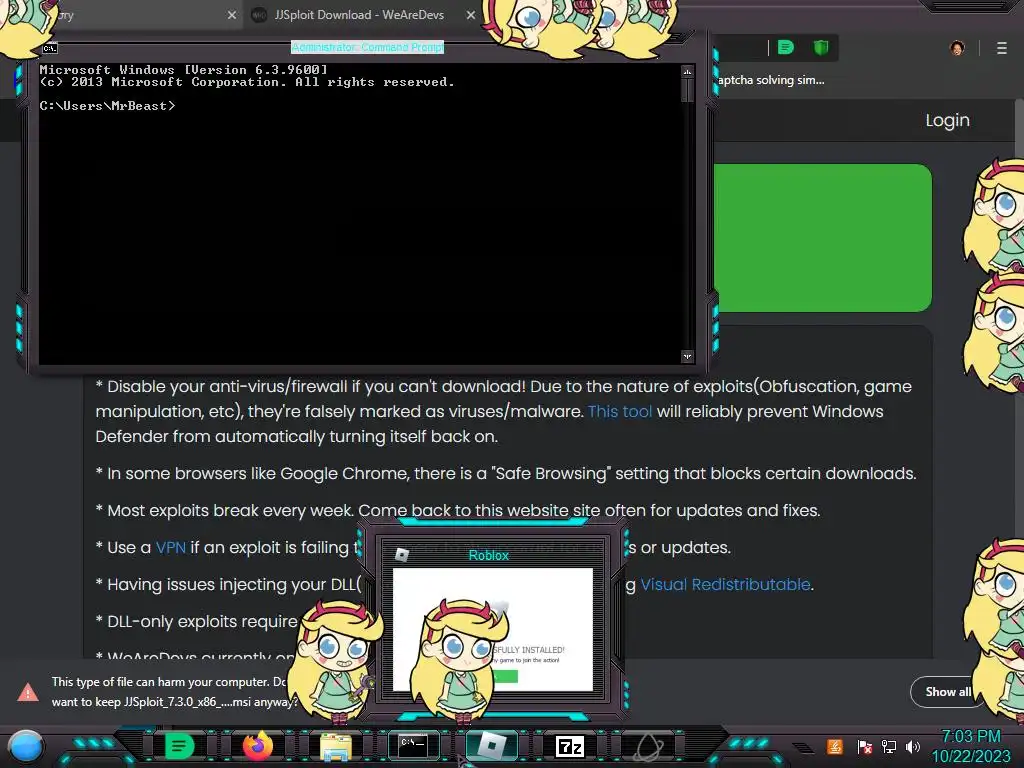Image resolution: width=1024 pixels, height=768 pixels.
Task: Switch to Roblox via taskbar icon
Action: pos(491,745)
